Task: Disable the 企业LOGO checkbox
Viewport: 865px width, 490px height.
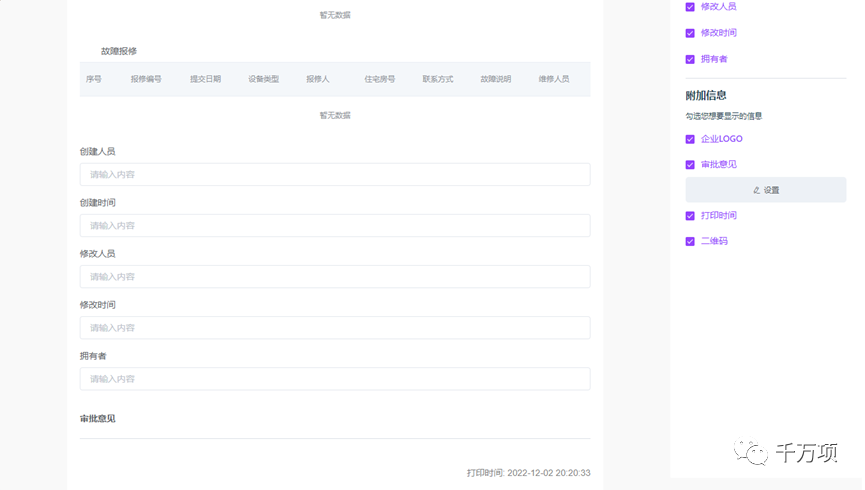Action: [690, 139]
